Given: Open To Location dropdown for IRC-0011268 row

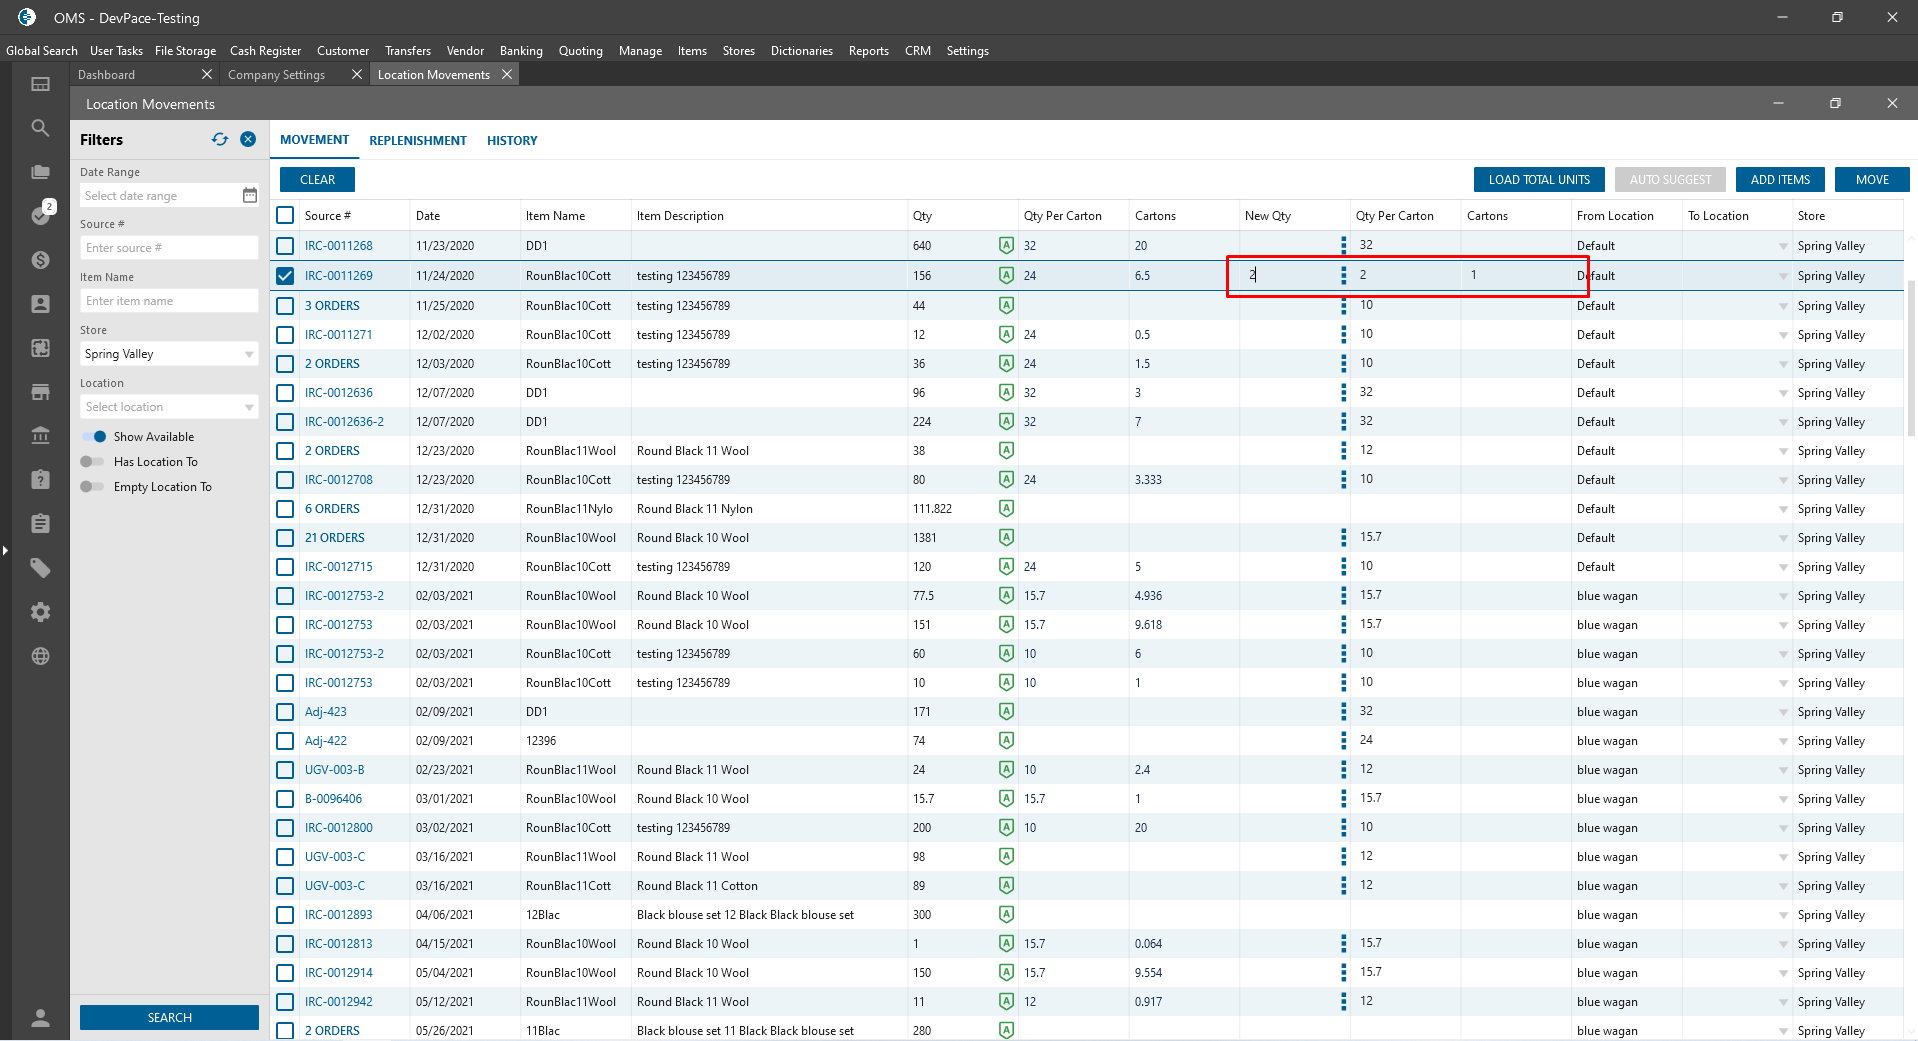Looking at the screenshot, I should click(1782, 246).
